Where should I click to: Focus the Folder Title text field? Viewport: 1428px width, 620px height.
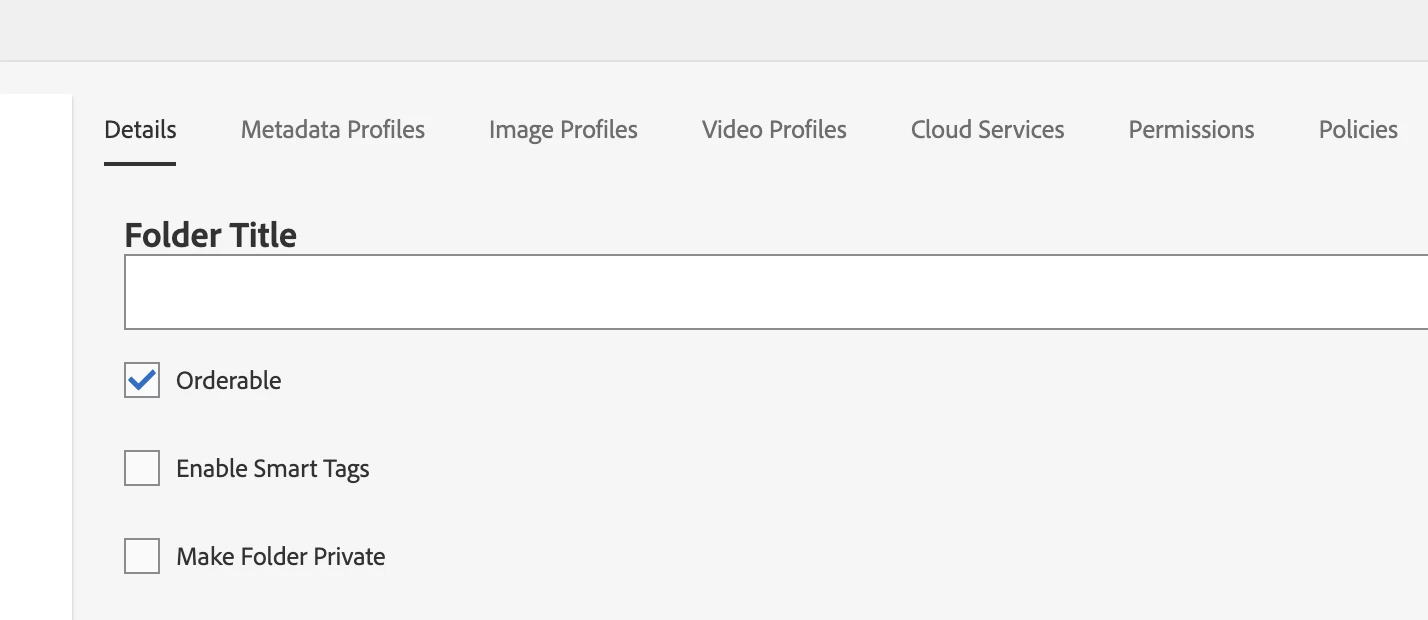point(776,292)
